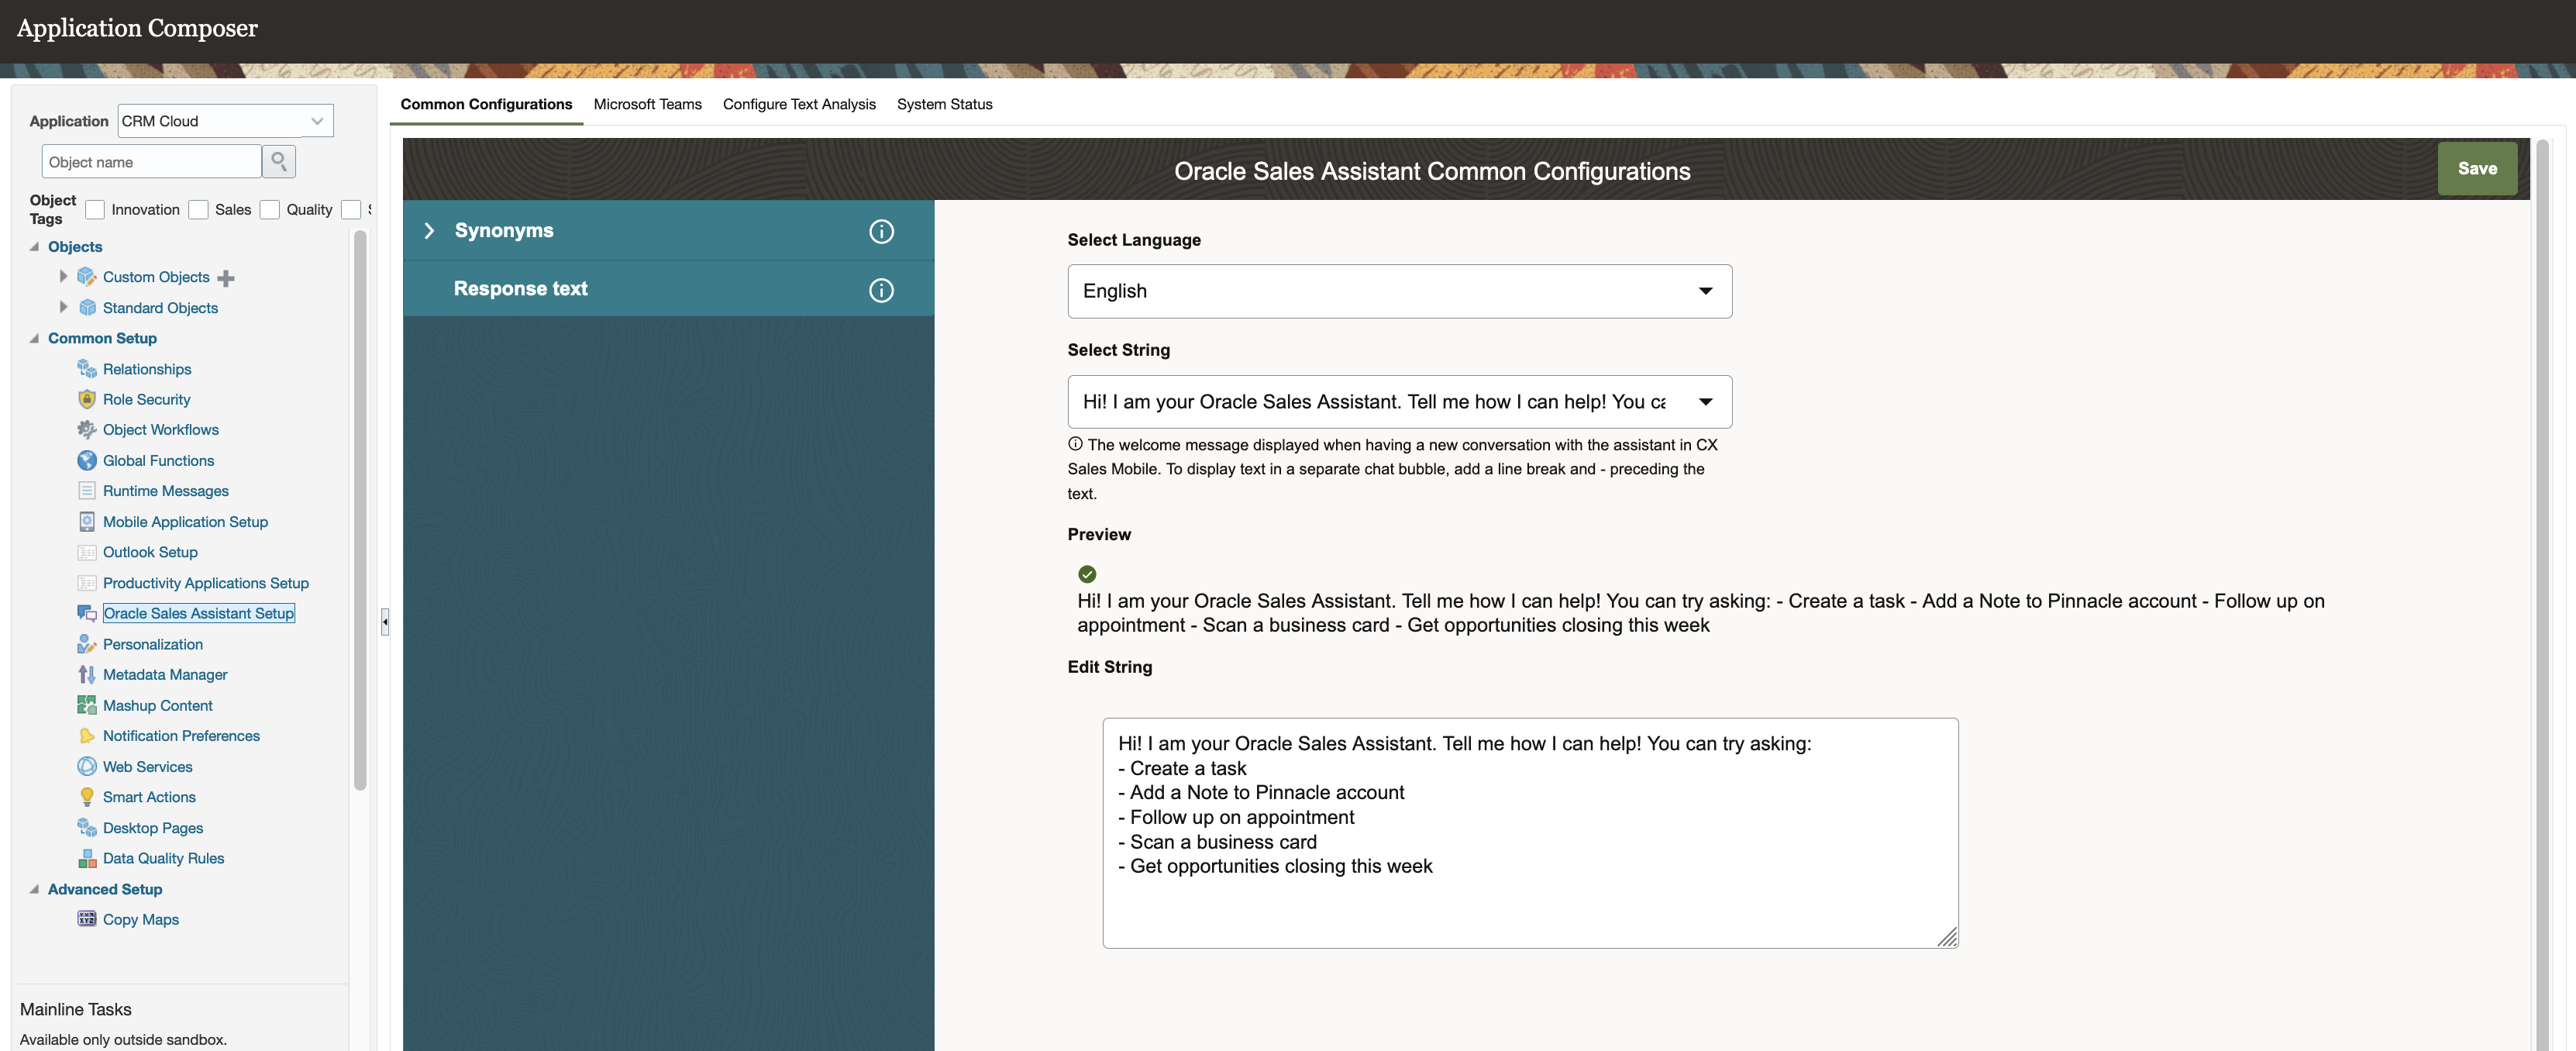Click the Notification Preferences icon
The image size is (2576, 1051).
click(87, 736)
